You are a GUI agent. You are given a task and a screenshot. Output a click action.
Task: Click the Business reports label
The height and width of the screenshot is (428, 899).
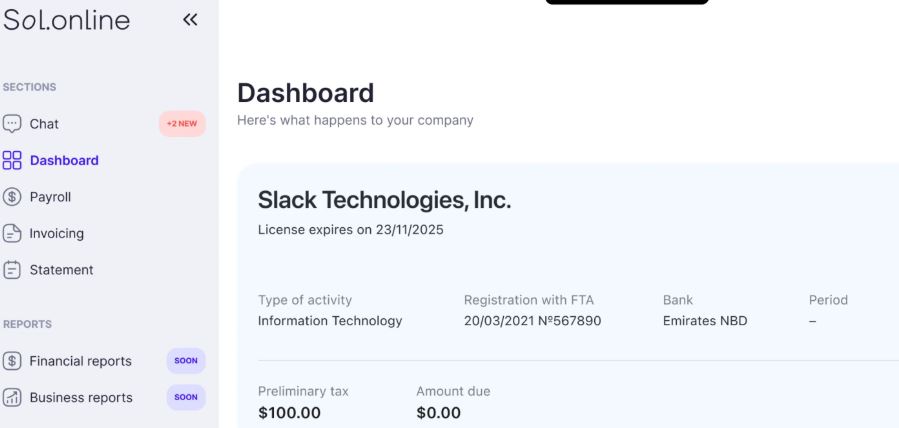(81, 398)
